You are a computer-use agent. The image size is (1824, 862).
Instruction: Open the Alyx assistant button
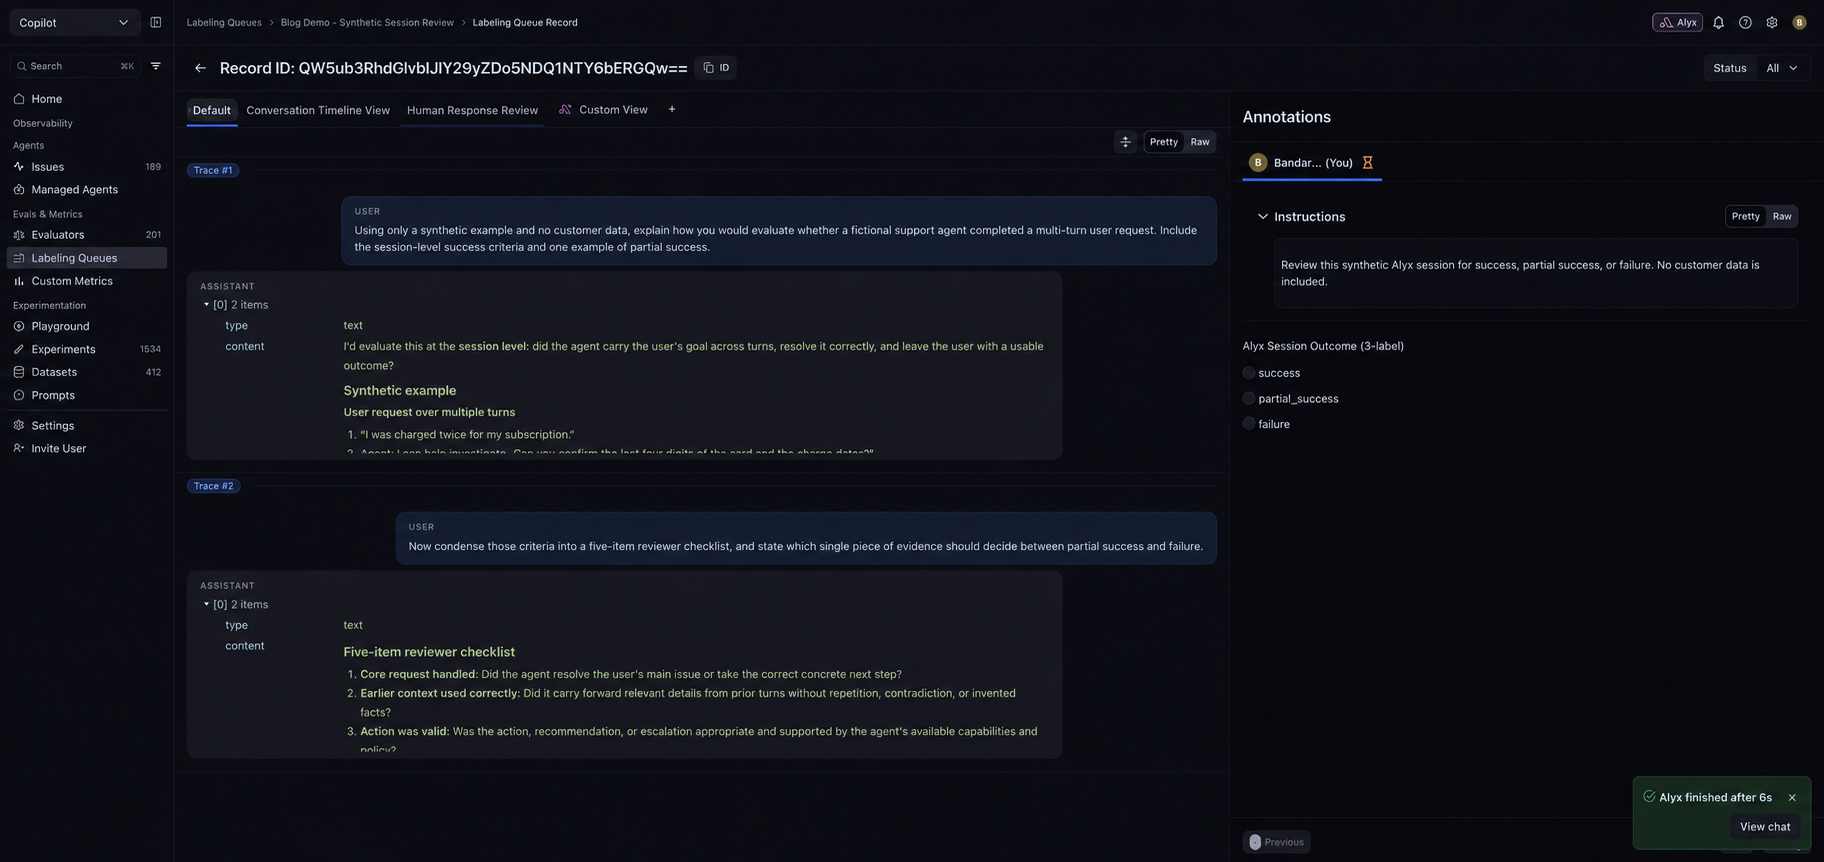pos(1677,22)
